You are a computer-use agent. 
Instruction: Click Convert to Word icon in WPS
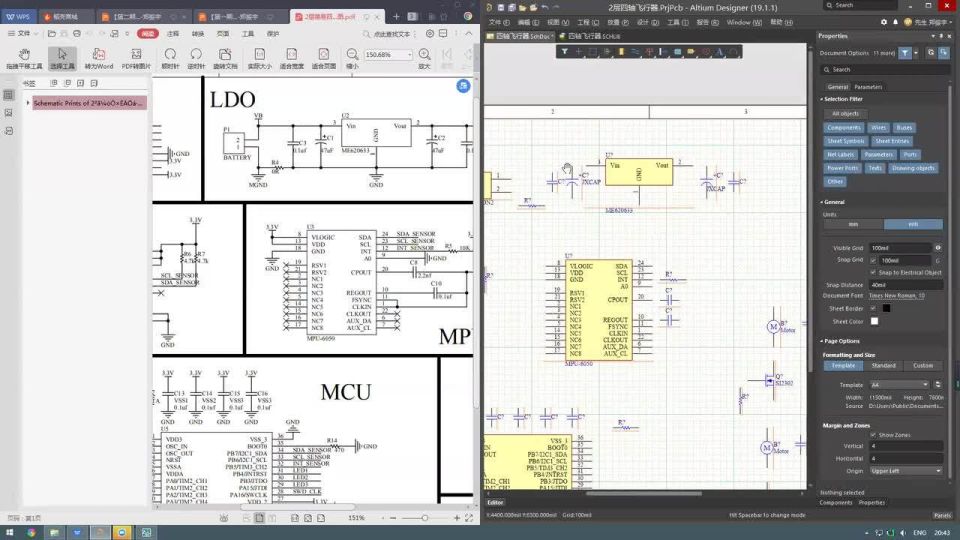pos(99,58)
